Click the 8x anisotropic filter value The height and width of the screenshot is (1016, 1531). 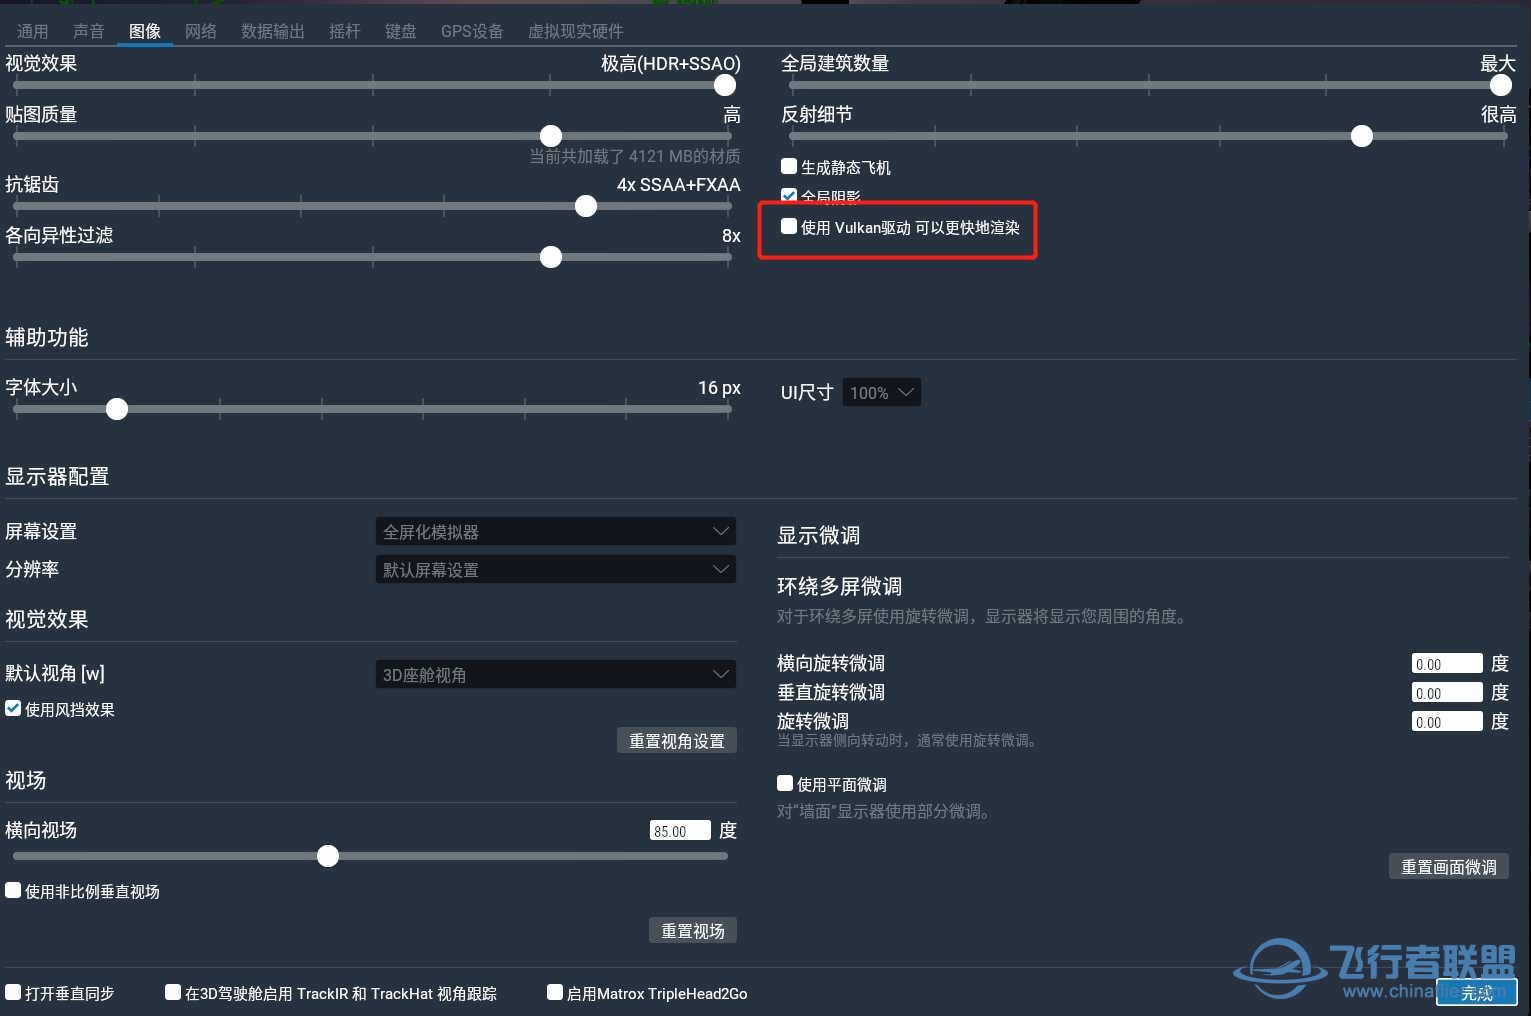tap(731, 236)
